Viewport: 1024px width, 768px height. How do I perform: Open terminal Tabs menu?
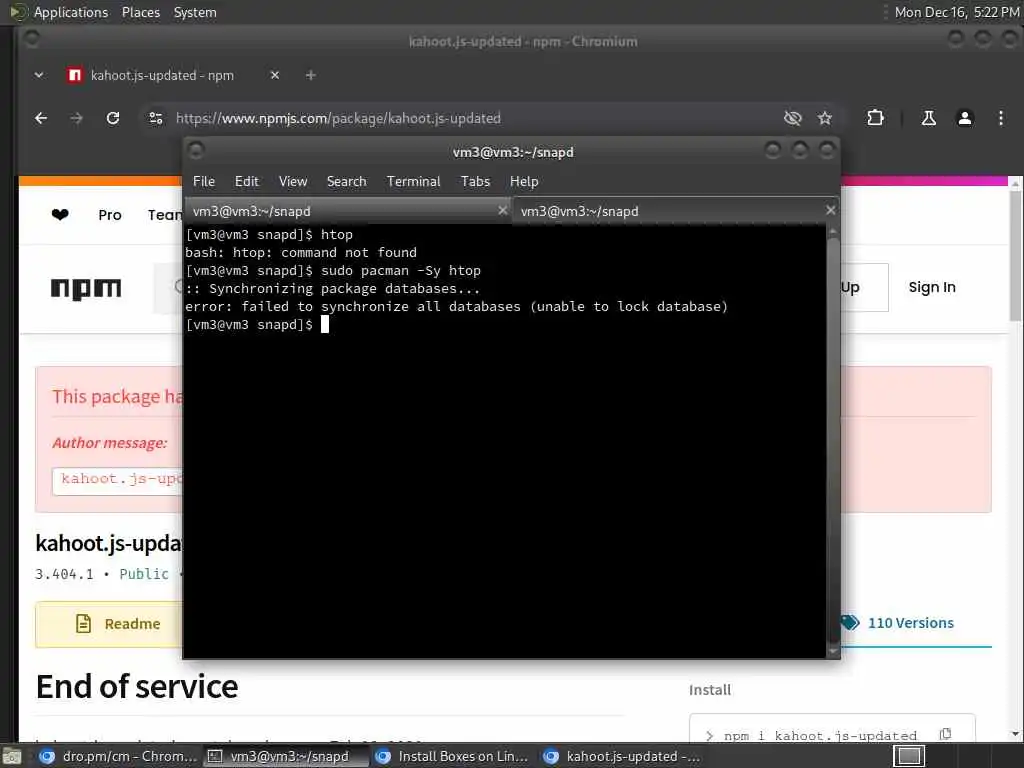pyautogui.click(x=475, y=181)
